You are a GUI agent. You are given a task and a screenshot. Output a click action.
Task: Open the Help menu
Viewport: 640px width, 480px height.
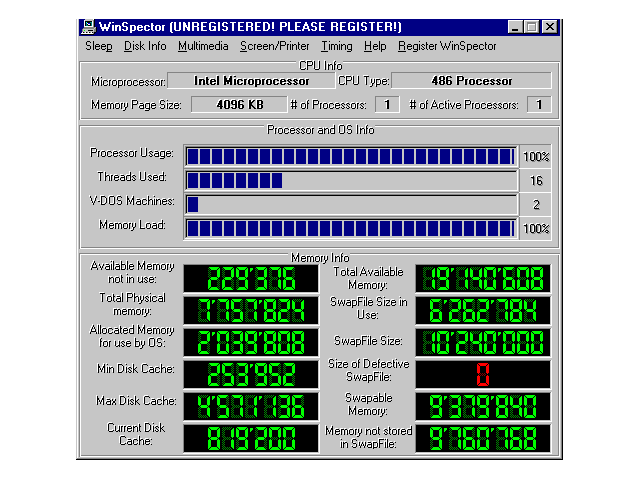[x=375, y=46]
